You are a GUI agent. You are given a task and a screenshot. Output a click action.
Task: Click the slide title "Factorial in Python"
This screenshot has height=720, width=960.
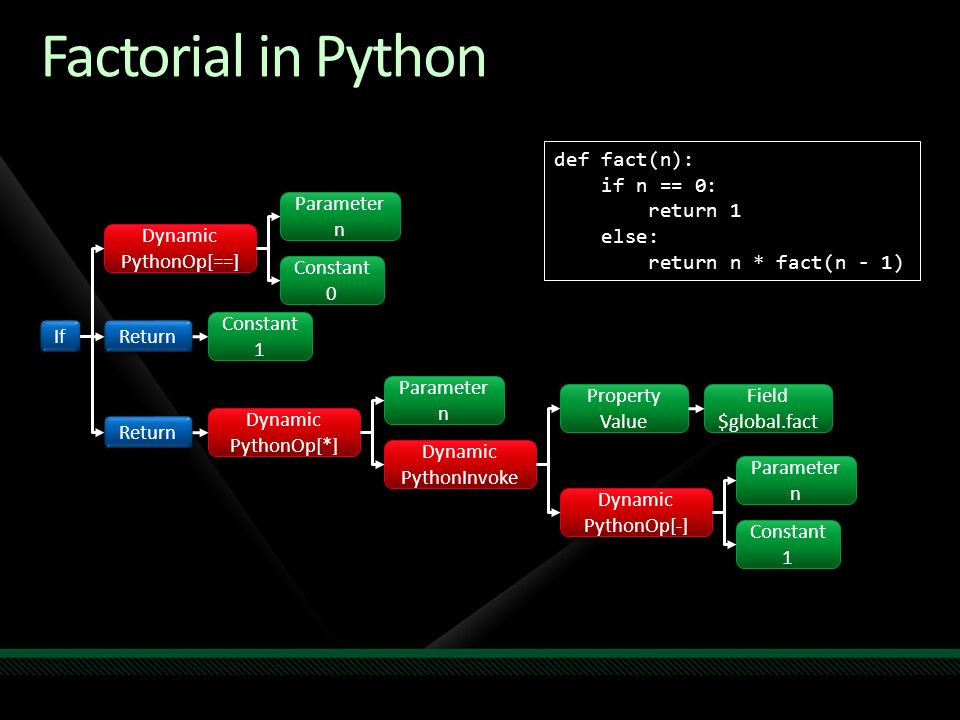(x=264, y=58)
